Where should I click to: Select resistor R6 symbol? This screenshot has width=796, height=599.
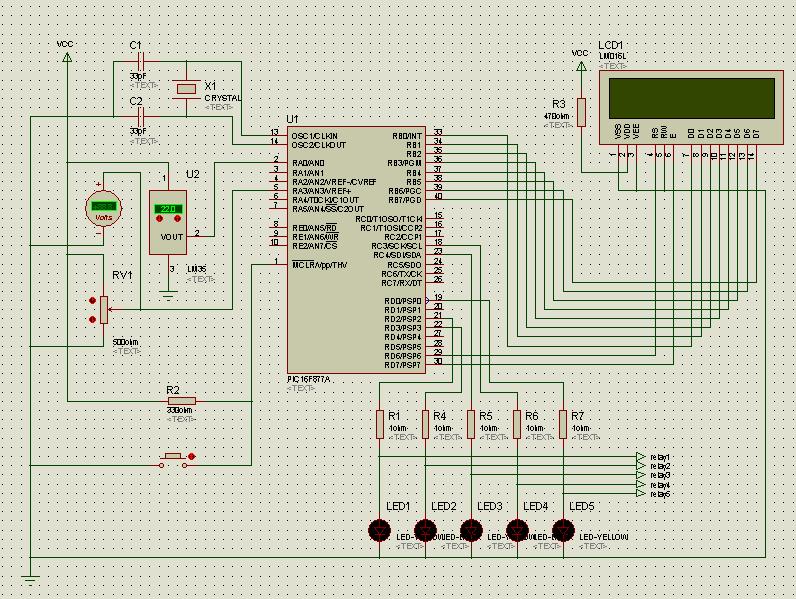[x=517, y=424]
